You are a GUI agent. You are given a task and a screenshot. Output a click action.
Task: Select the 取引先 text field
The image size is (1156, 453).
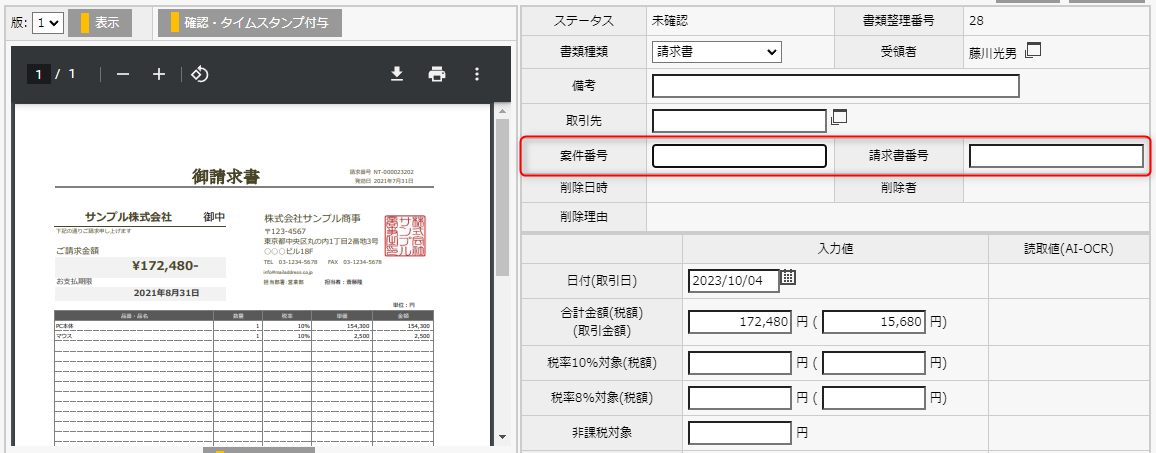pos(739,121)
